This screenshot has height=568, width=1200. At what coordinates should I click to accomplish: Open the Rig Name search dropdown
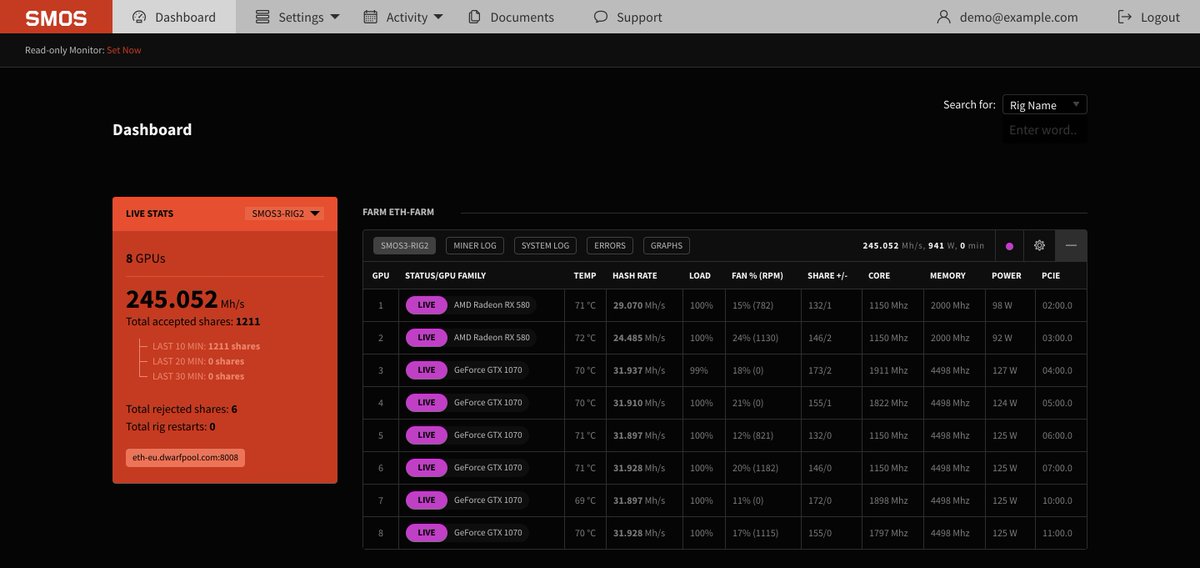[x=1044, y=104]
